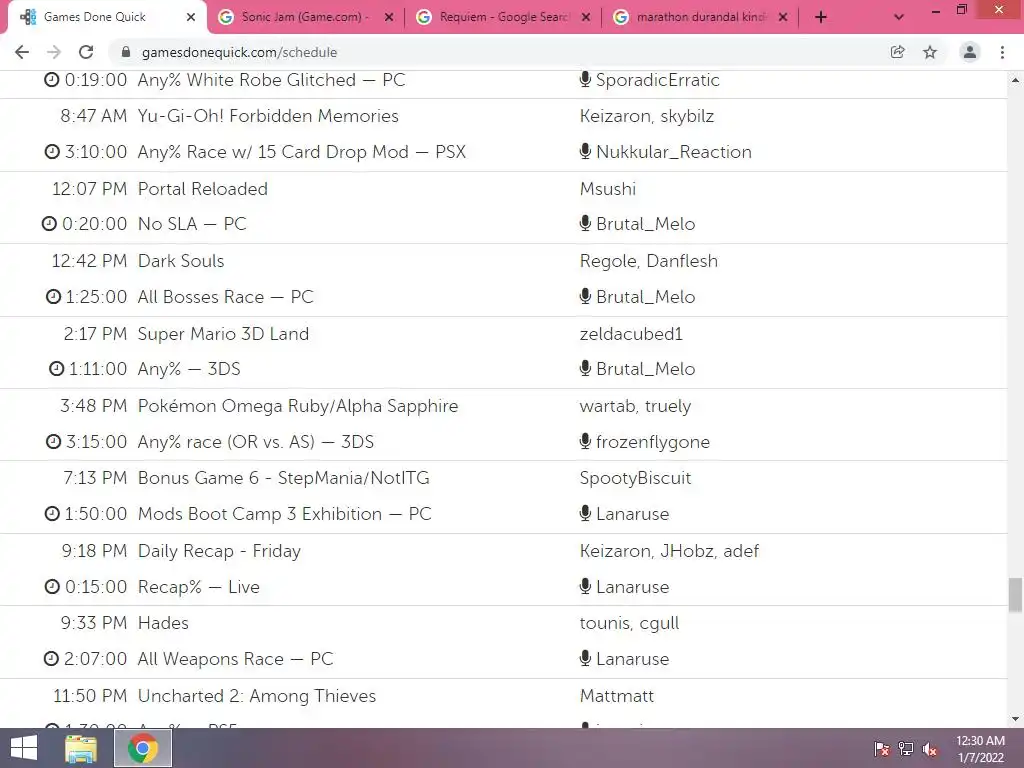1024x768 pixels.
Task: Open the Chrome three-dot menu
Action: tap(1002, 52)
